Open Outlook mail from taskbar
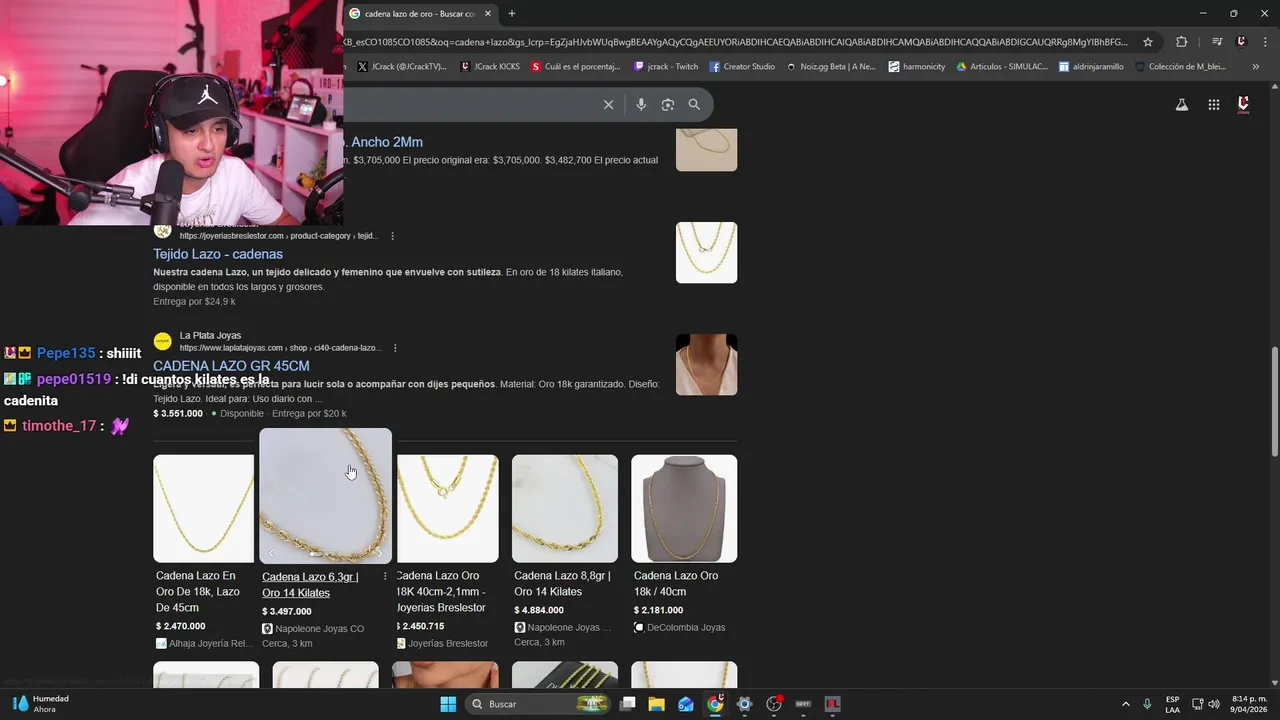 coord(686,704)
